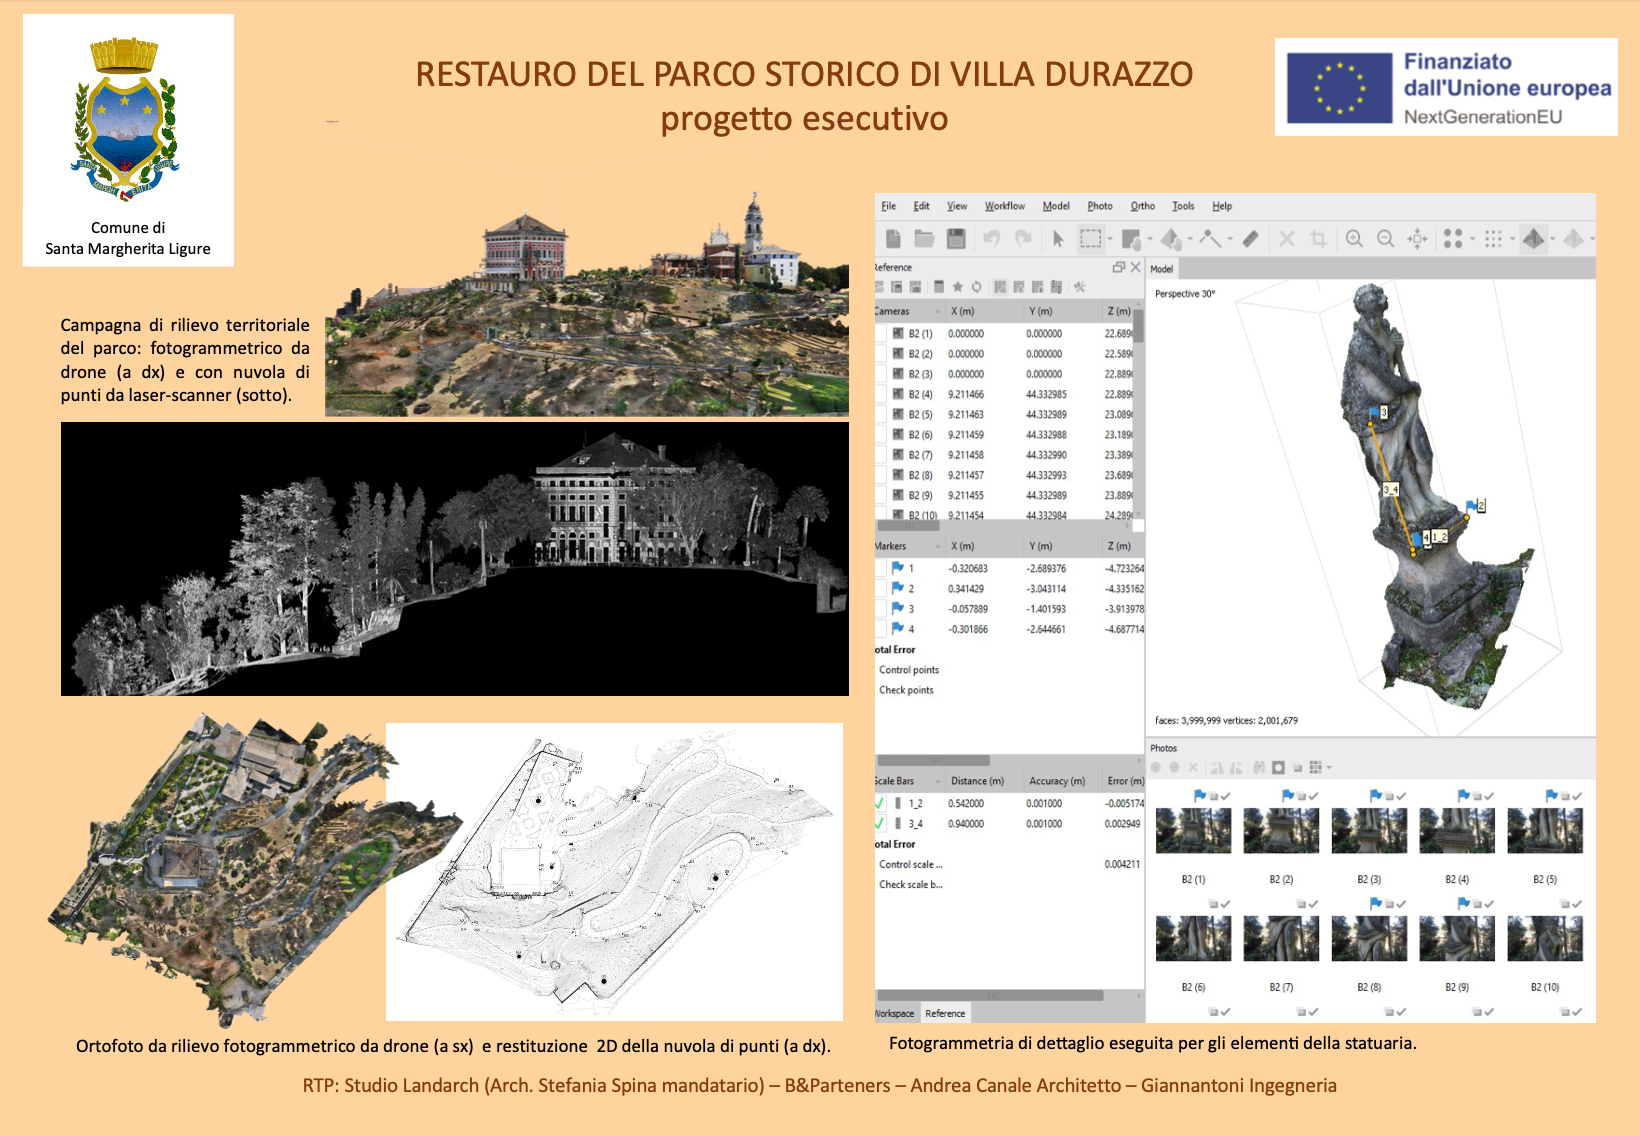Viewport: 1640px width, 1136px height.
Task: Open point cloud view dropdown arrow
Action: coord(1472,239)
